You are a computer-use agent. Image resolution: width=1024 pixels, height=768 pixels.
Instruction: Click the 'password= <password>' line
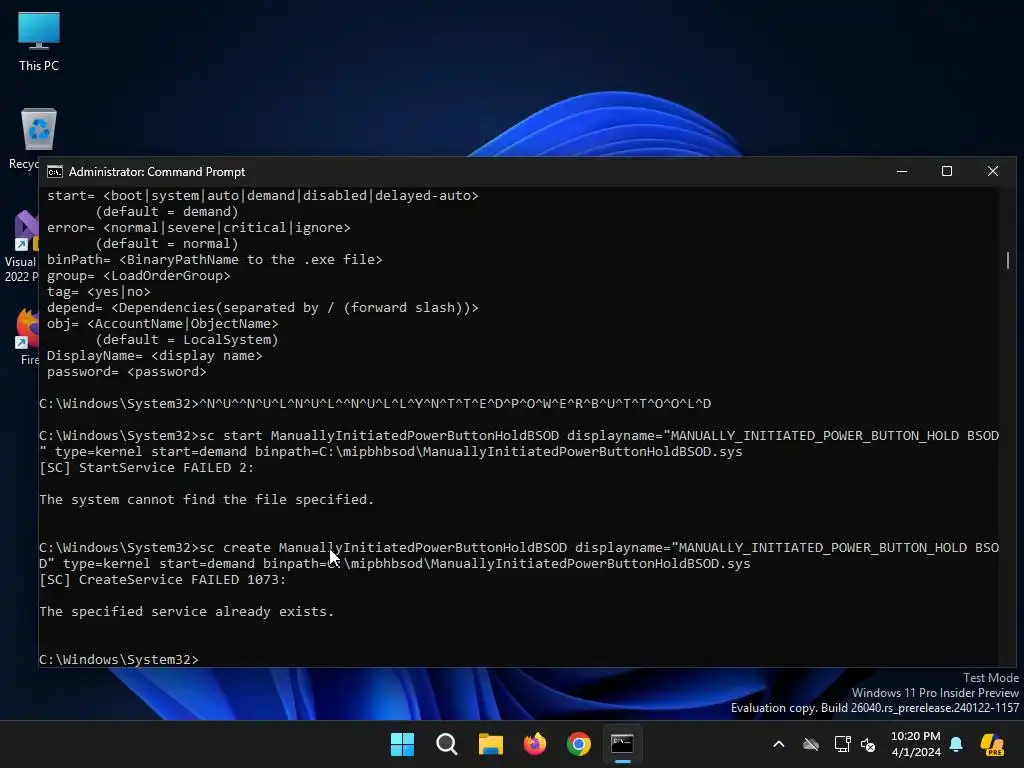pyautogui.click(x=126, y=372)
